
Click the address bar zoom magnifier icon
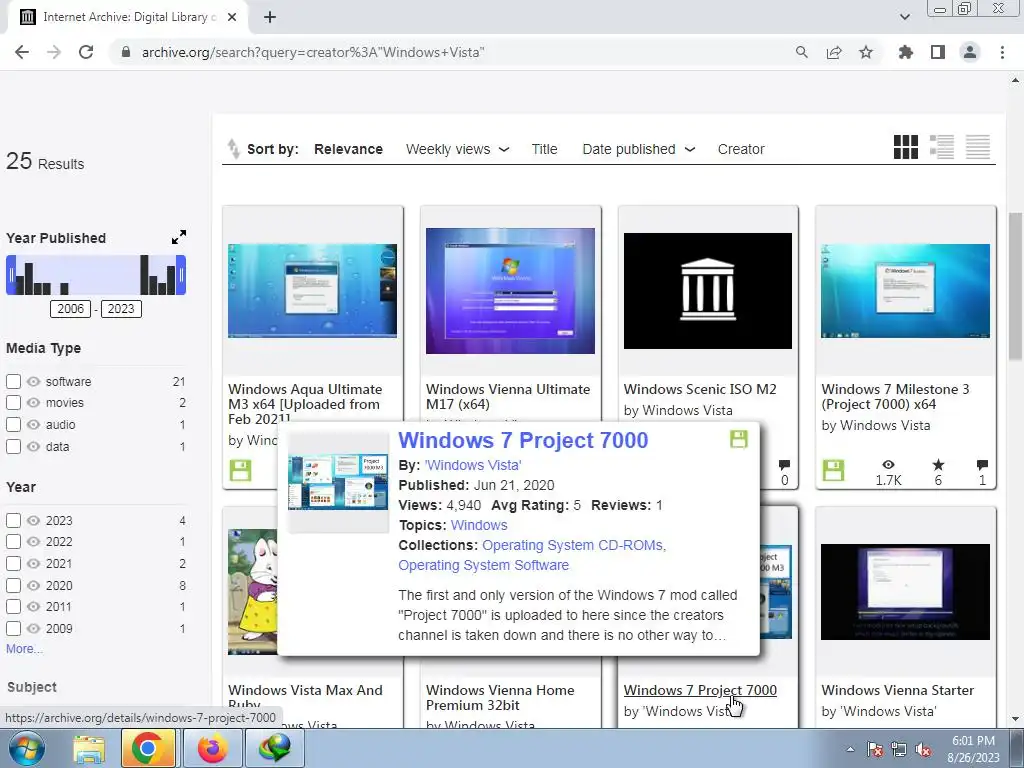pos(801,52)
